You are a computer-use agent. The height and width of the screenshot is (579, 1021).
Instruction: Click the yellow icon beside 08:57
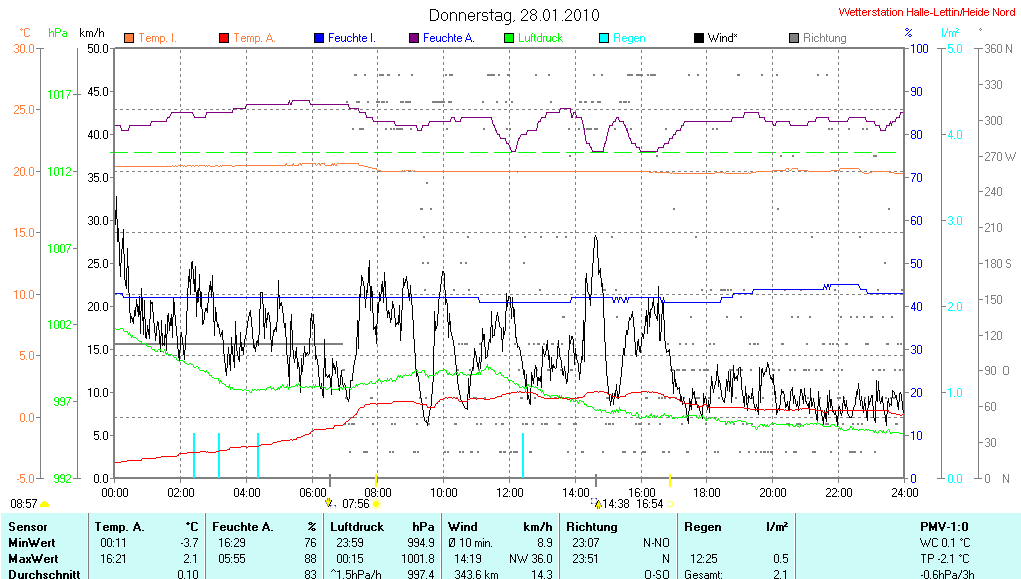44,505
